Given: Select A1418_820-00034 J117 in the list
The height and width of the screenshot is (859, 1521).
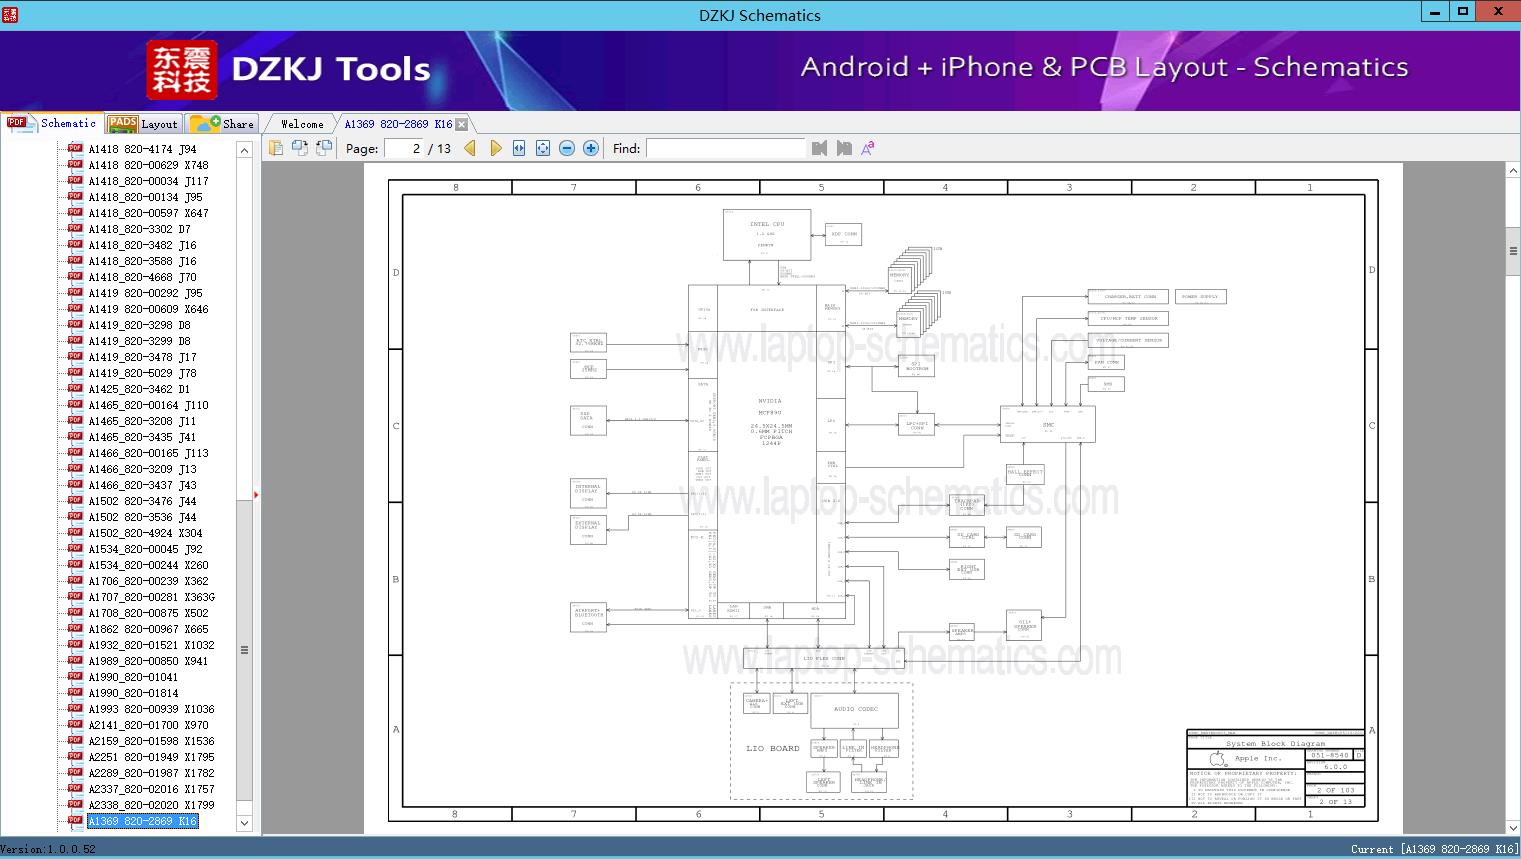Looking at the screenshot, I should (148, 181).
